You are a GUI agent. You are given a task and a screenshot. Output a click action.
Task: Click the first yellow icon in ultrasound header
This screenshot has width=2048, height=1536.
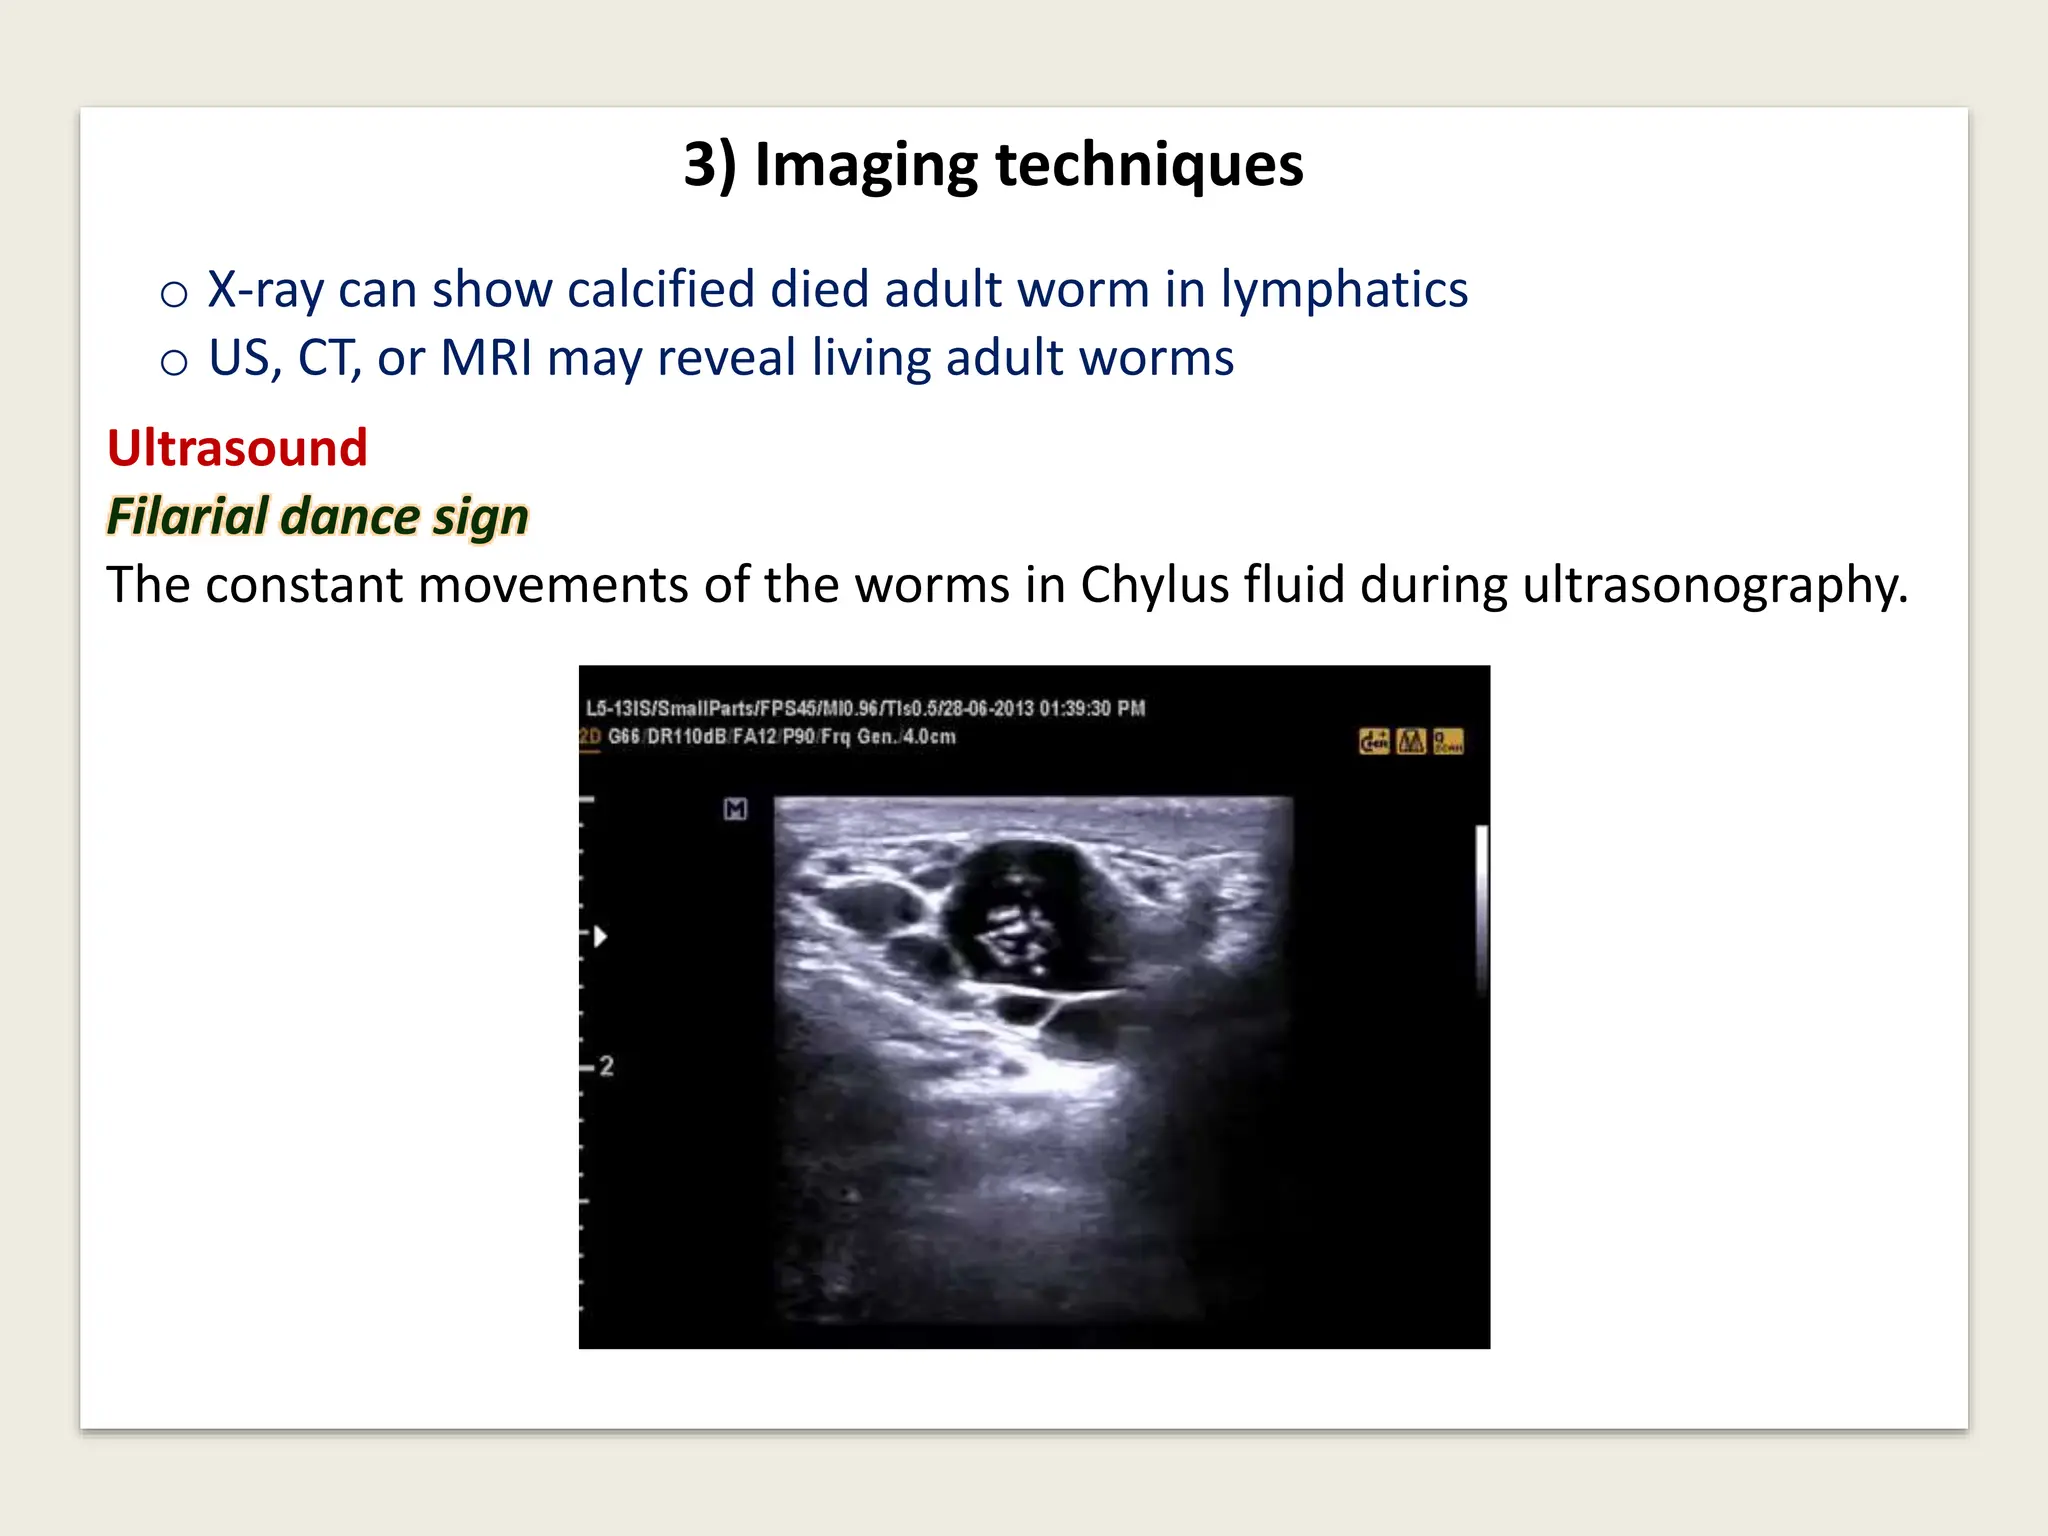1374,741
